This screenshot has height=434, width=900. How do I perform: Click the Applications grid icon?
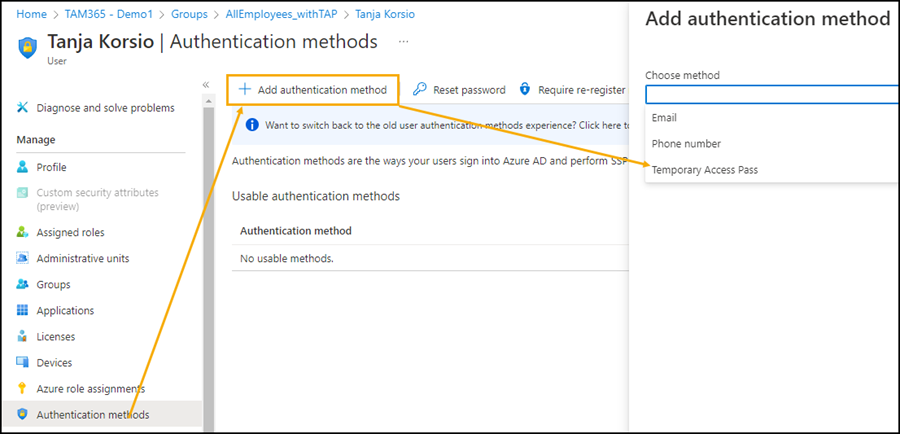(x=22, y=311)
